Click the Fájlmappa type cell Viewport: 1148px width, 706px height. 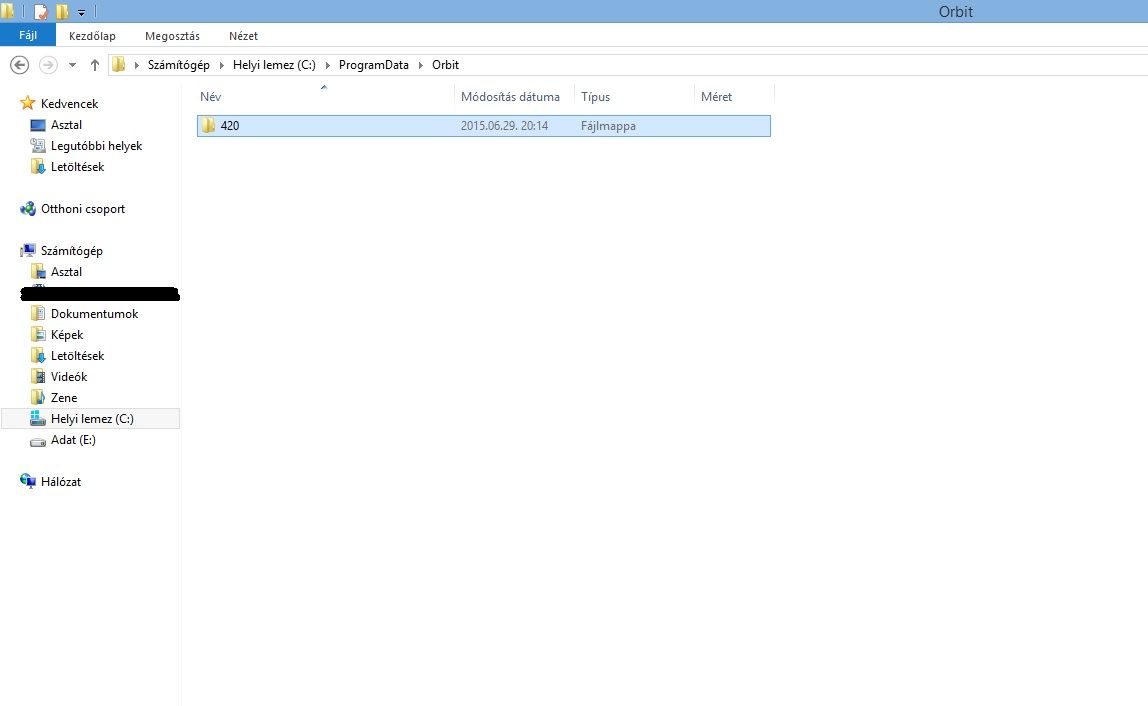[608, 126]
